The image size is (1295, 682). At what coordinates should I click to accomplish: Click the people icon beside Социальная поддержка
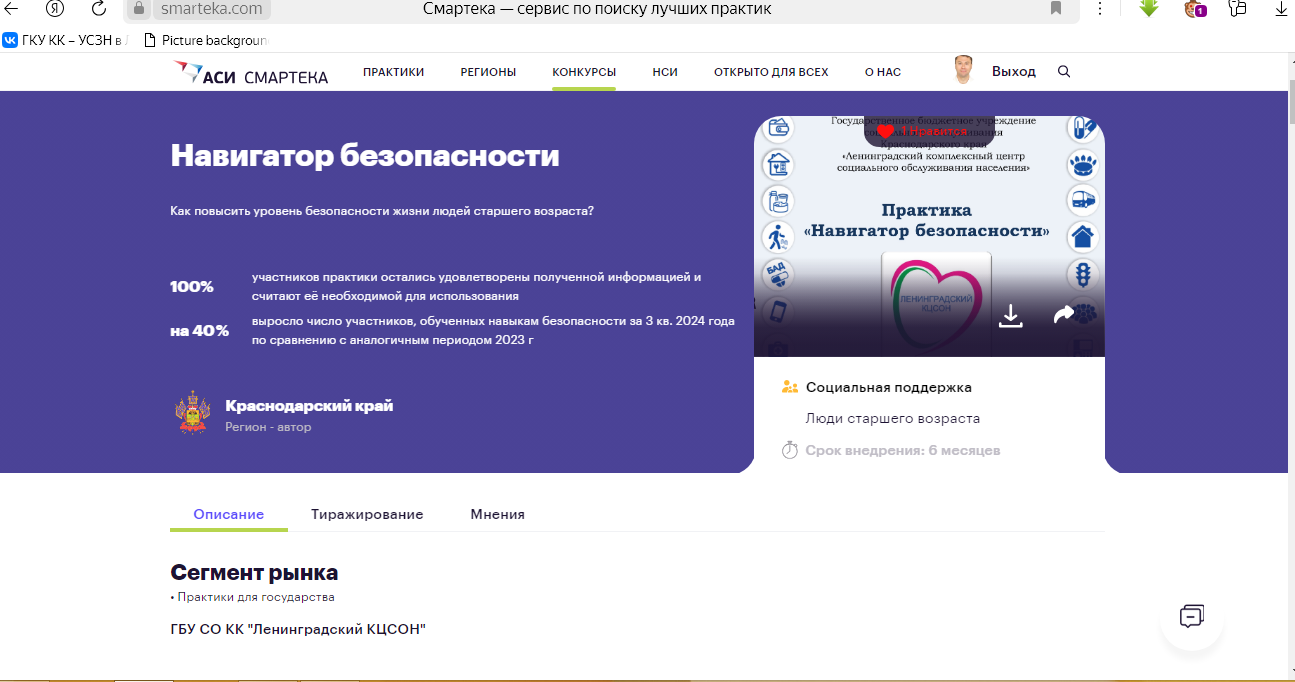(790, 387)
